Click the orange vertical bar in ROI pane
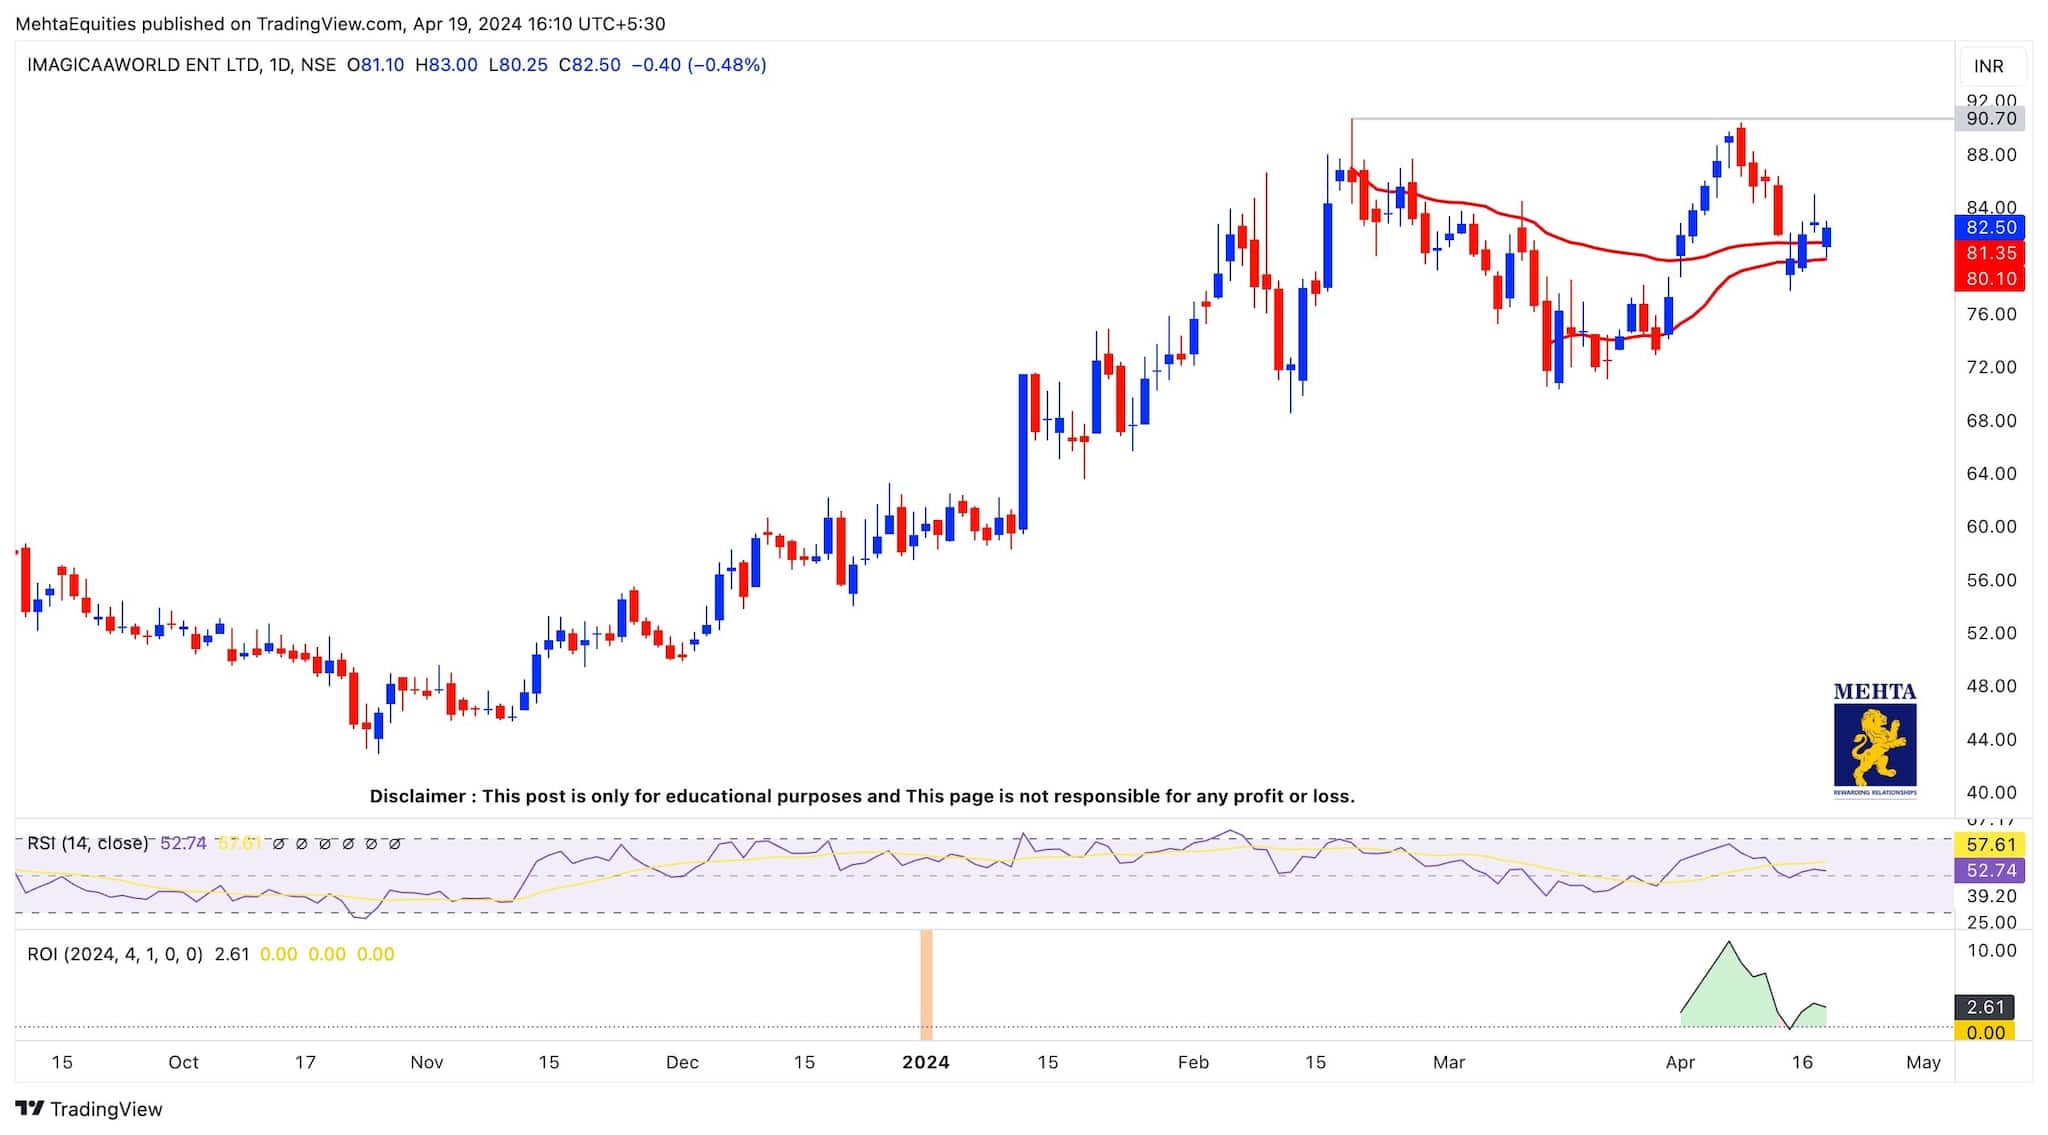The height and width of the screenshot is (1135, 2048). (926, 985)
